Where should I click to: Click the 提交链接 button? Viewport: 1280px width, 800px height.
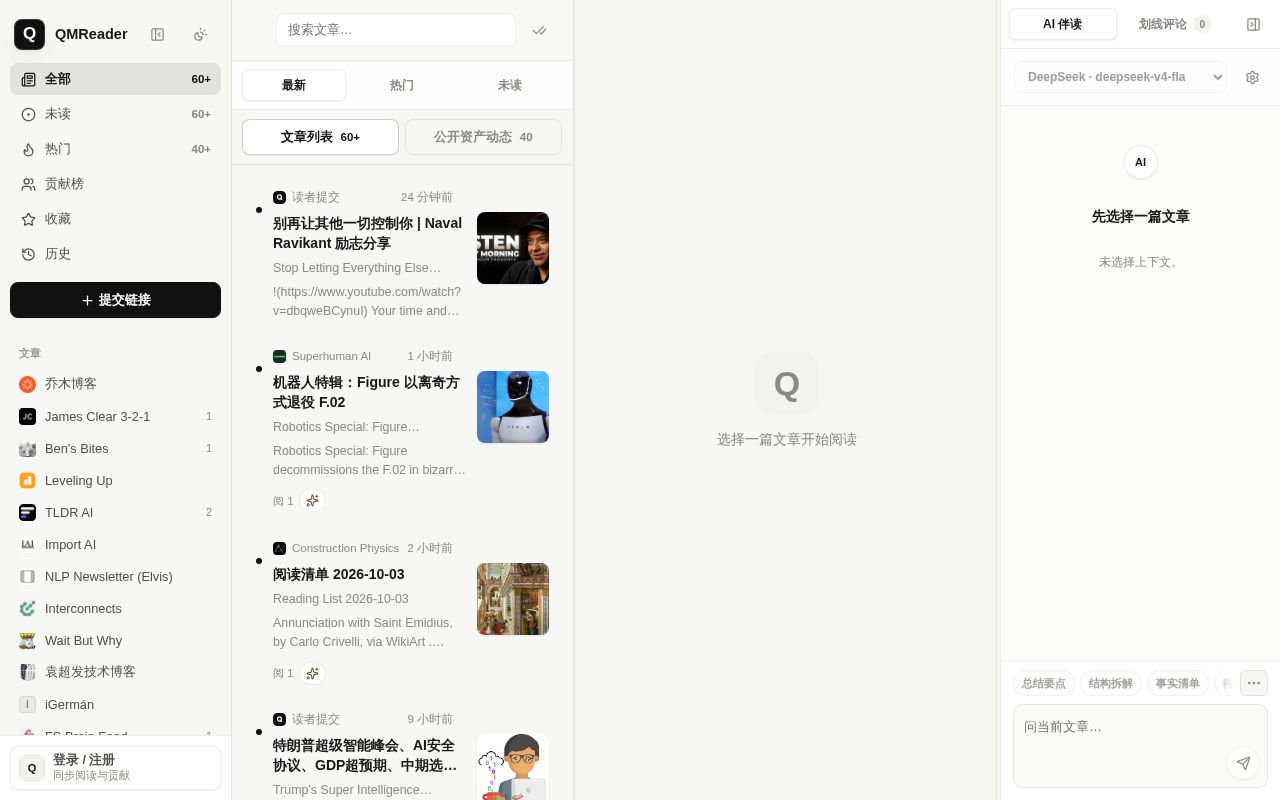pos(115,300)
